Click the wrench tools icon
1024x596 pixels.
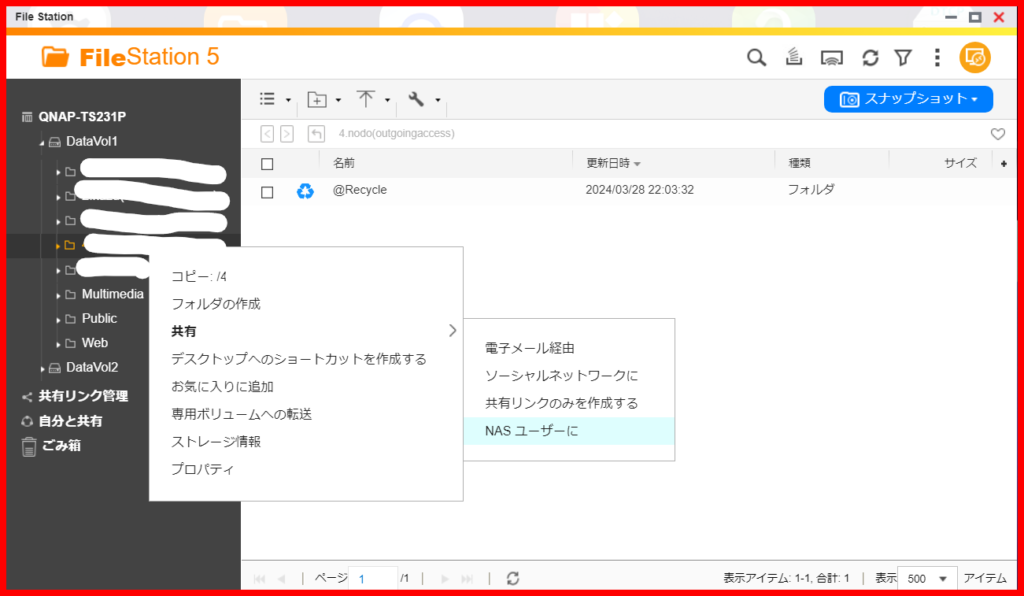pos(416,99)
